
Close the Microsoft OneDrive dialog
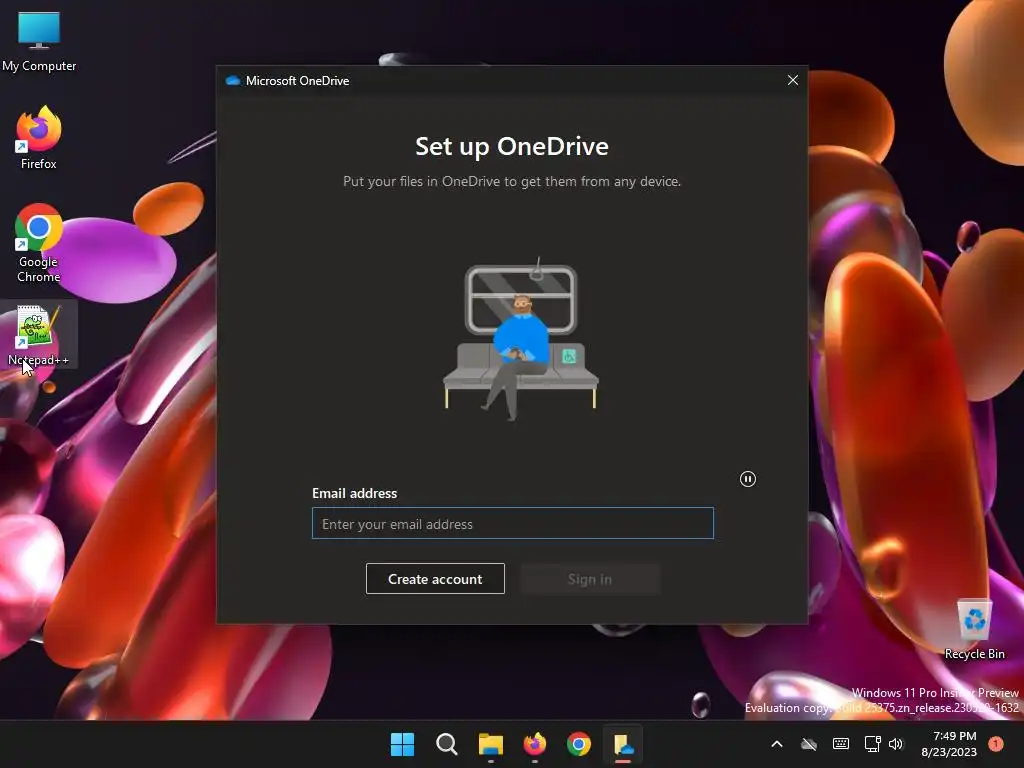pos(793,80)
